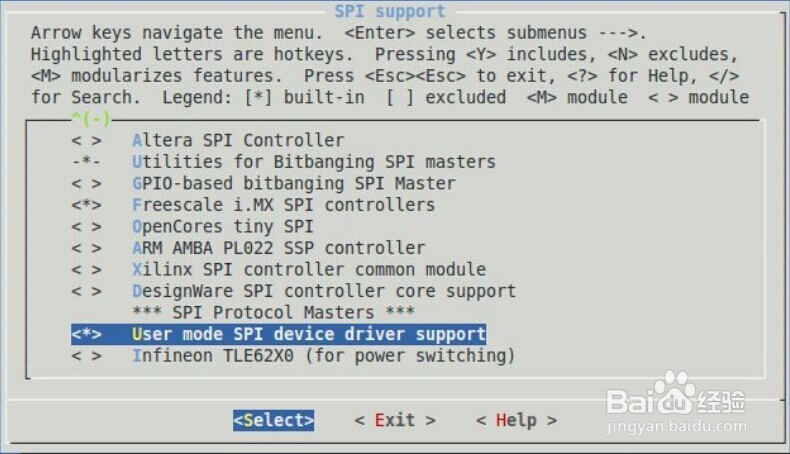The height and width of the screenshot is (454, 790).
Task: Toggle DesignWare SPI controller core support box
Action: (x=86, y=291)
